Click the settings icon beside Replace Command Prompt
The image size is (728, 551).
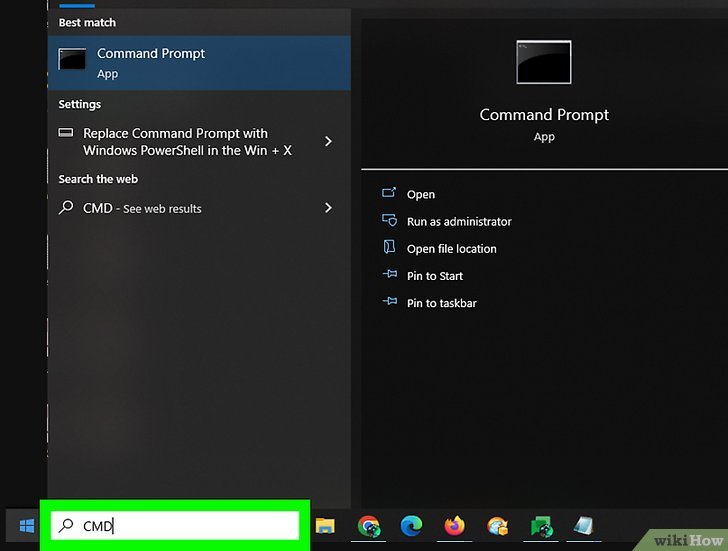(x=65, y=133)
